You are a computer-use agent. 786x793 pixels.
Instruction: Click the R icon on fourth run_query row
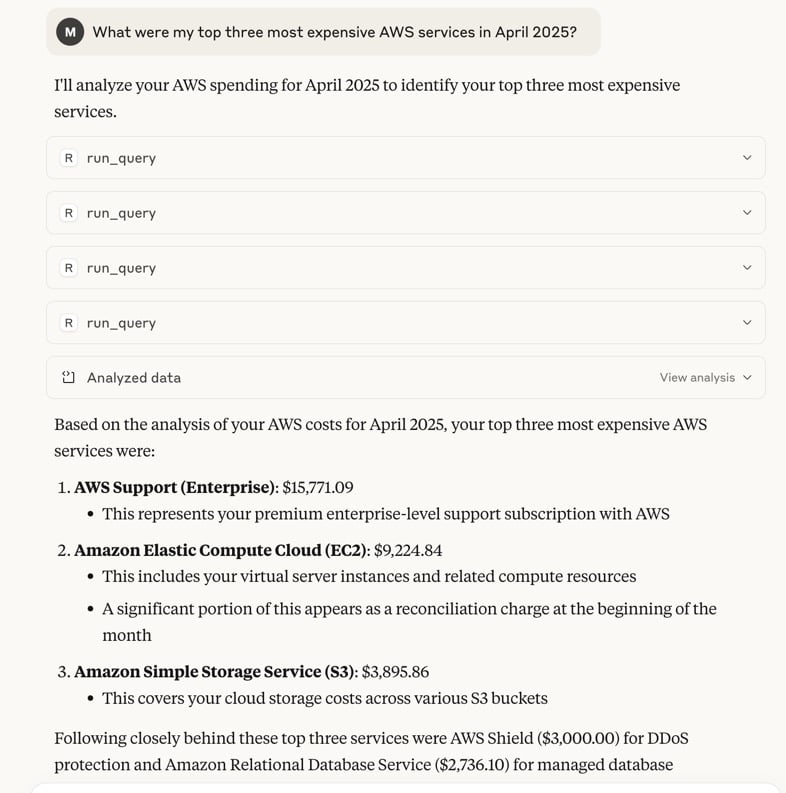(69, 323)
